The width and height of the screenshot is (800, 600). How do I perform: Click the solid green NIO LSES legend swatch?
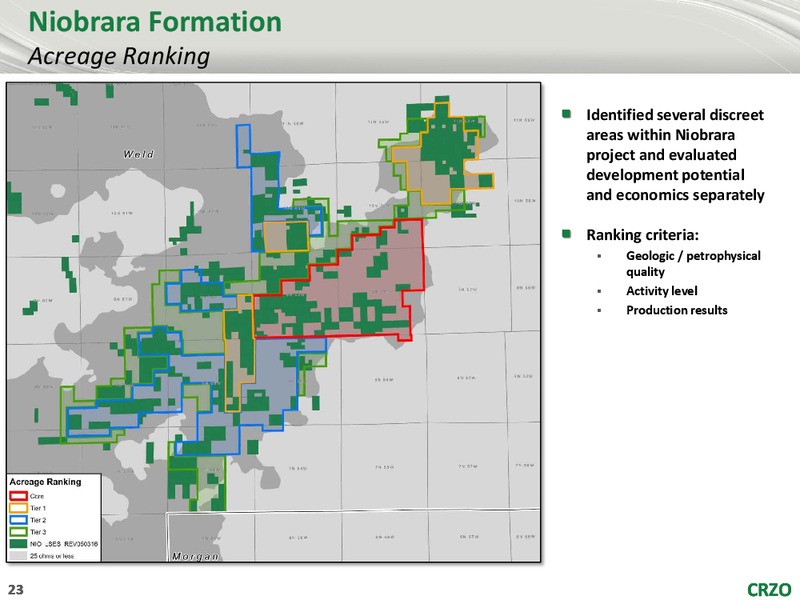18,544
